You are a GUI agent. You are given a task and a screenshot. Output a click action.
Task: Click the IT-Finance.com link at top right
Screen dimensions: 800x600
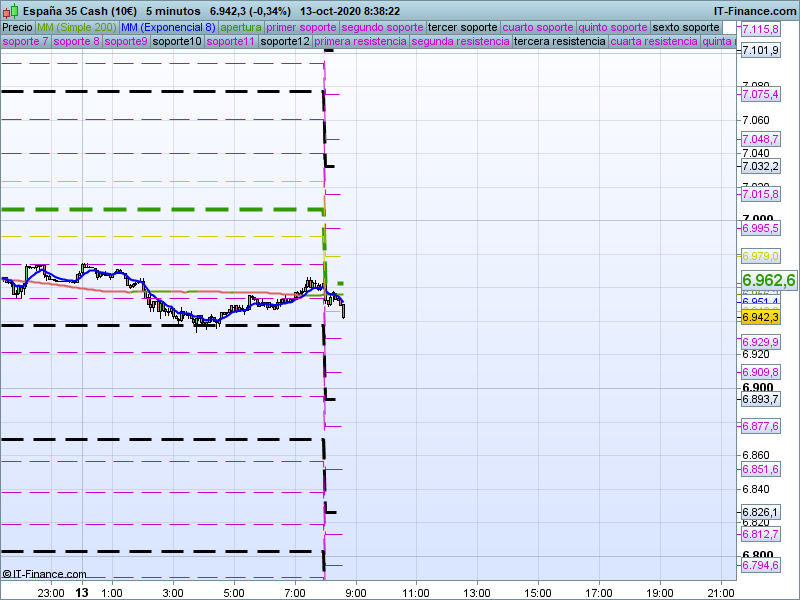coord(754,10)
